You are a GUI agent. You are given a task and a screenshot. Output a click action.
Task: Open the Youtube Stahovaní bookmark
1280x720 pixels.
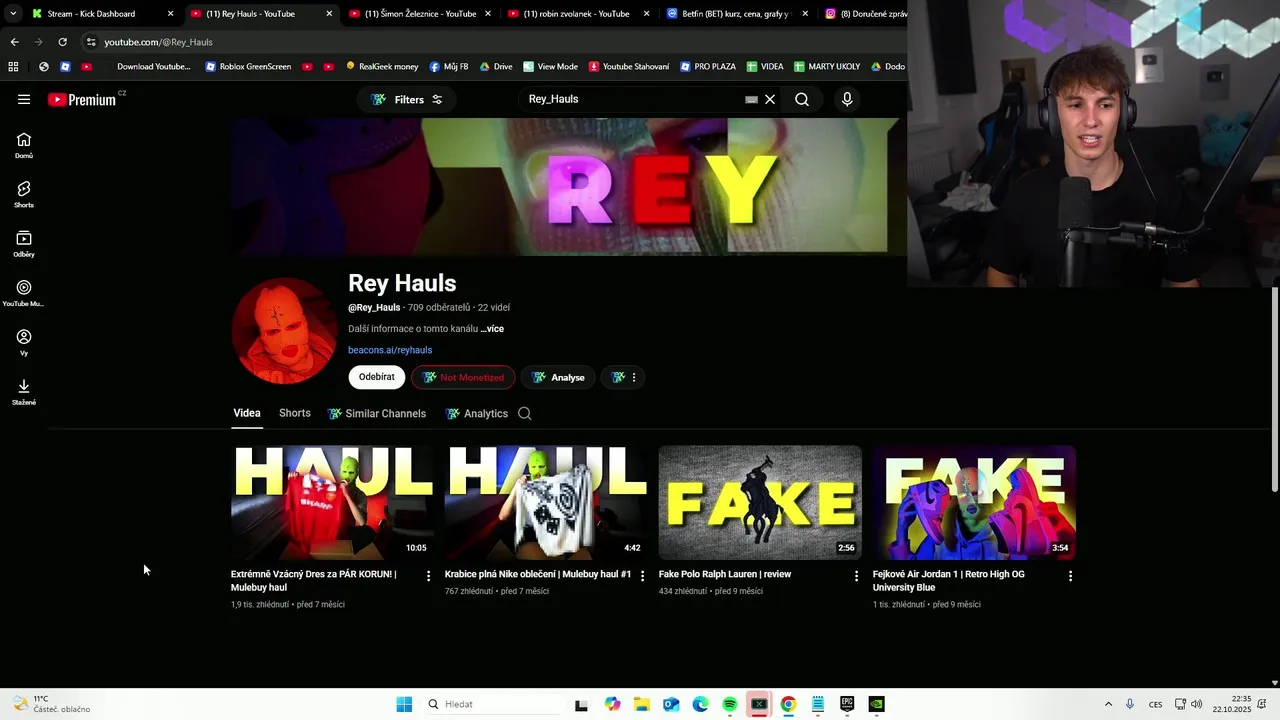[x=629, y=67]
